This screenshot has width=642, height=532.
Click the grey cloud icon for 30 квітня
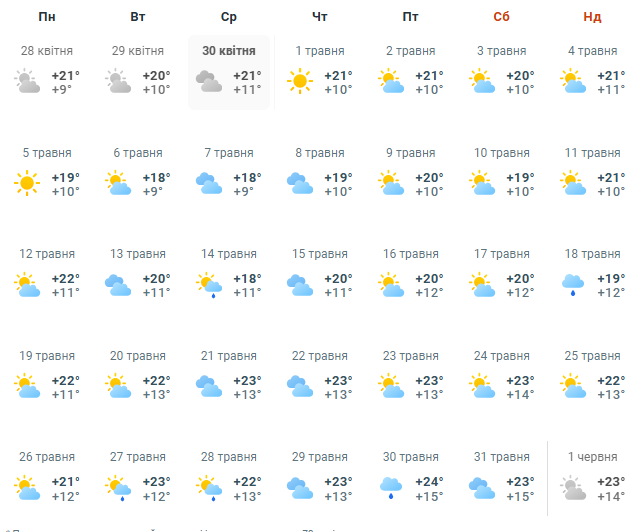coord(208,82)
